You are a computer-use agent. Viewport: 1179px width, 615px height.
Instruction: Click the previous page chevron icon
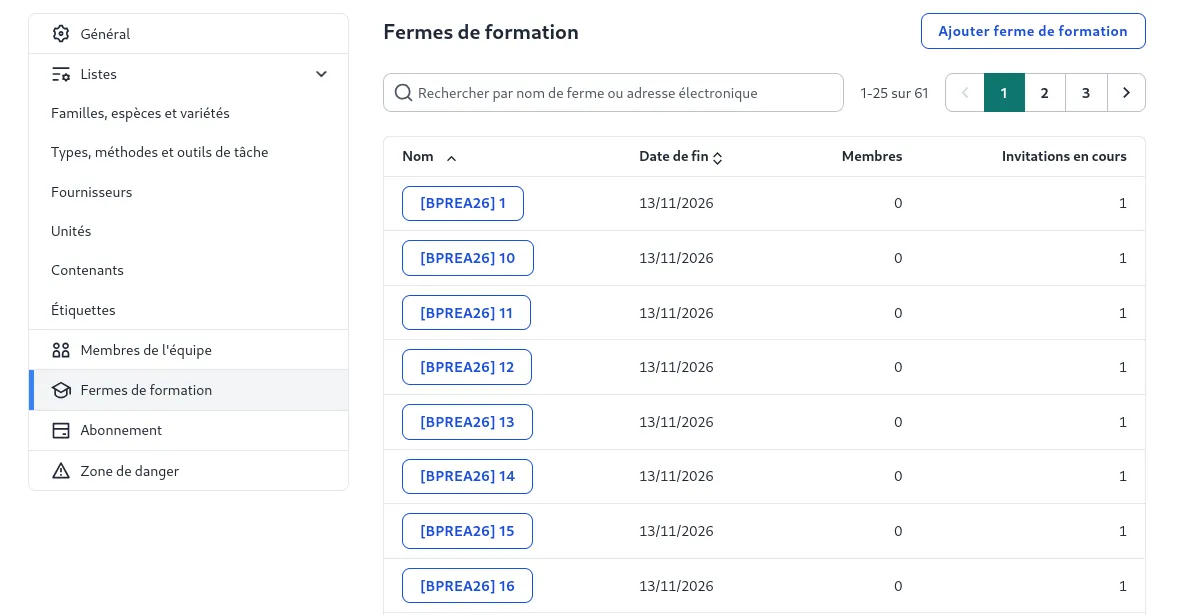(x=964, y=92)
